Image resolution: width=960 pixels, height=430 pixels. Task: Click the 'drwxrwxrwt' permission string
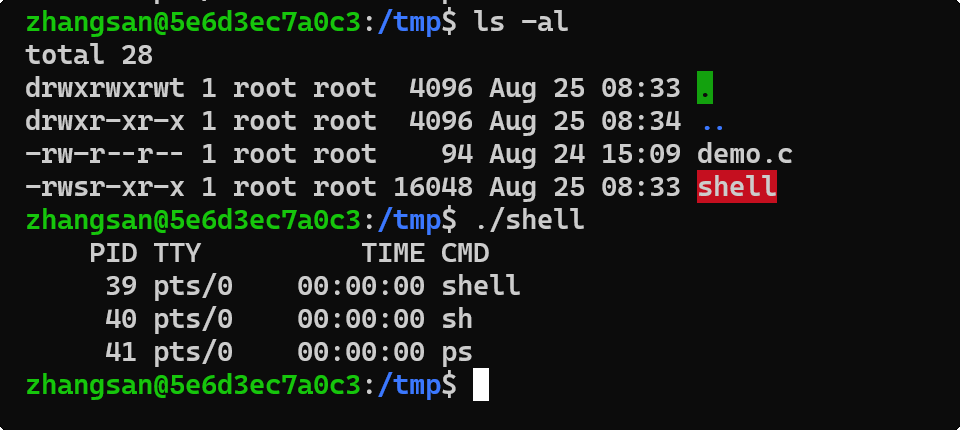pyautogui.click(x=105, y=88)
